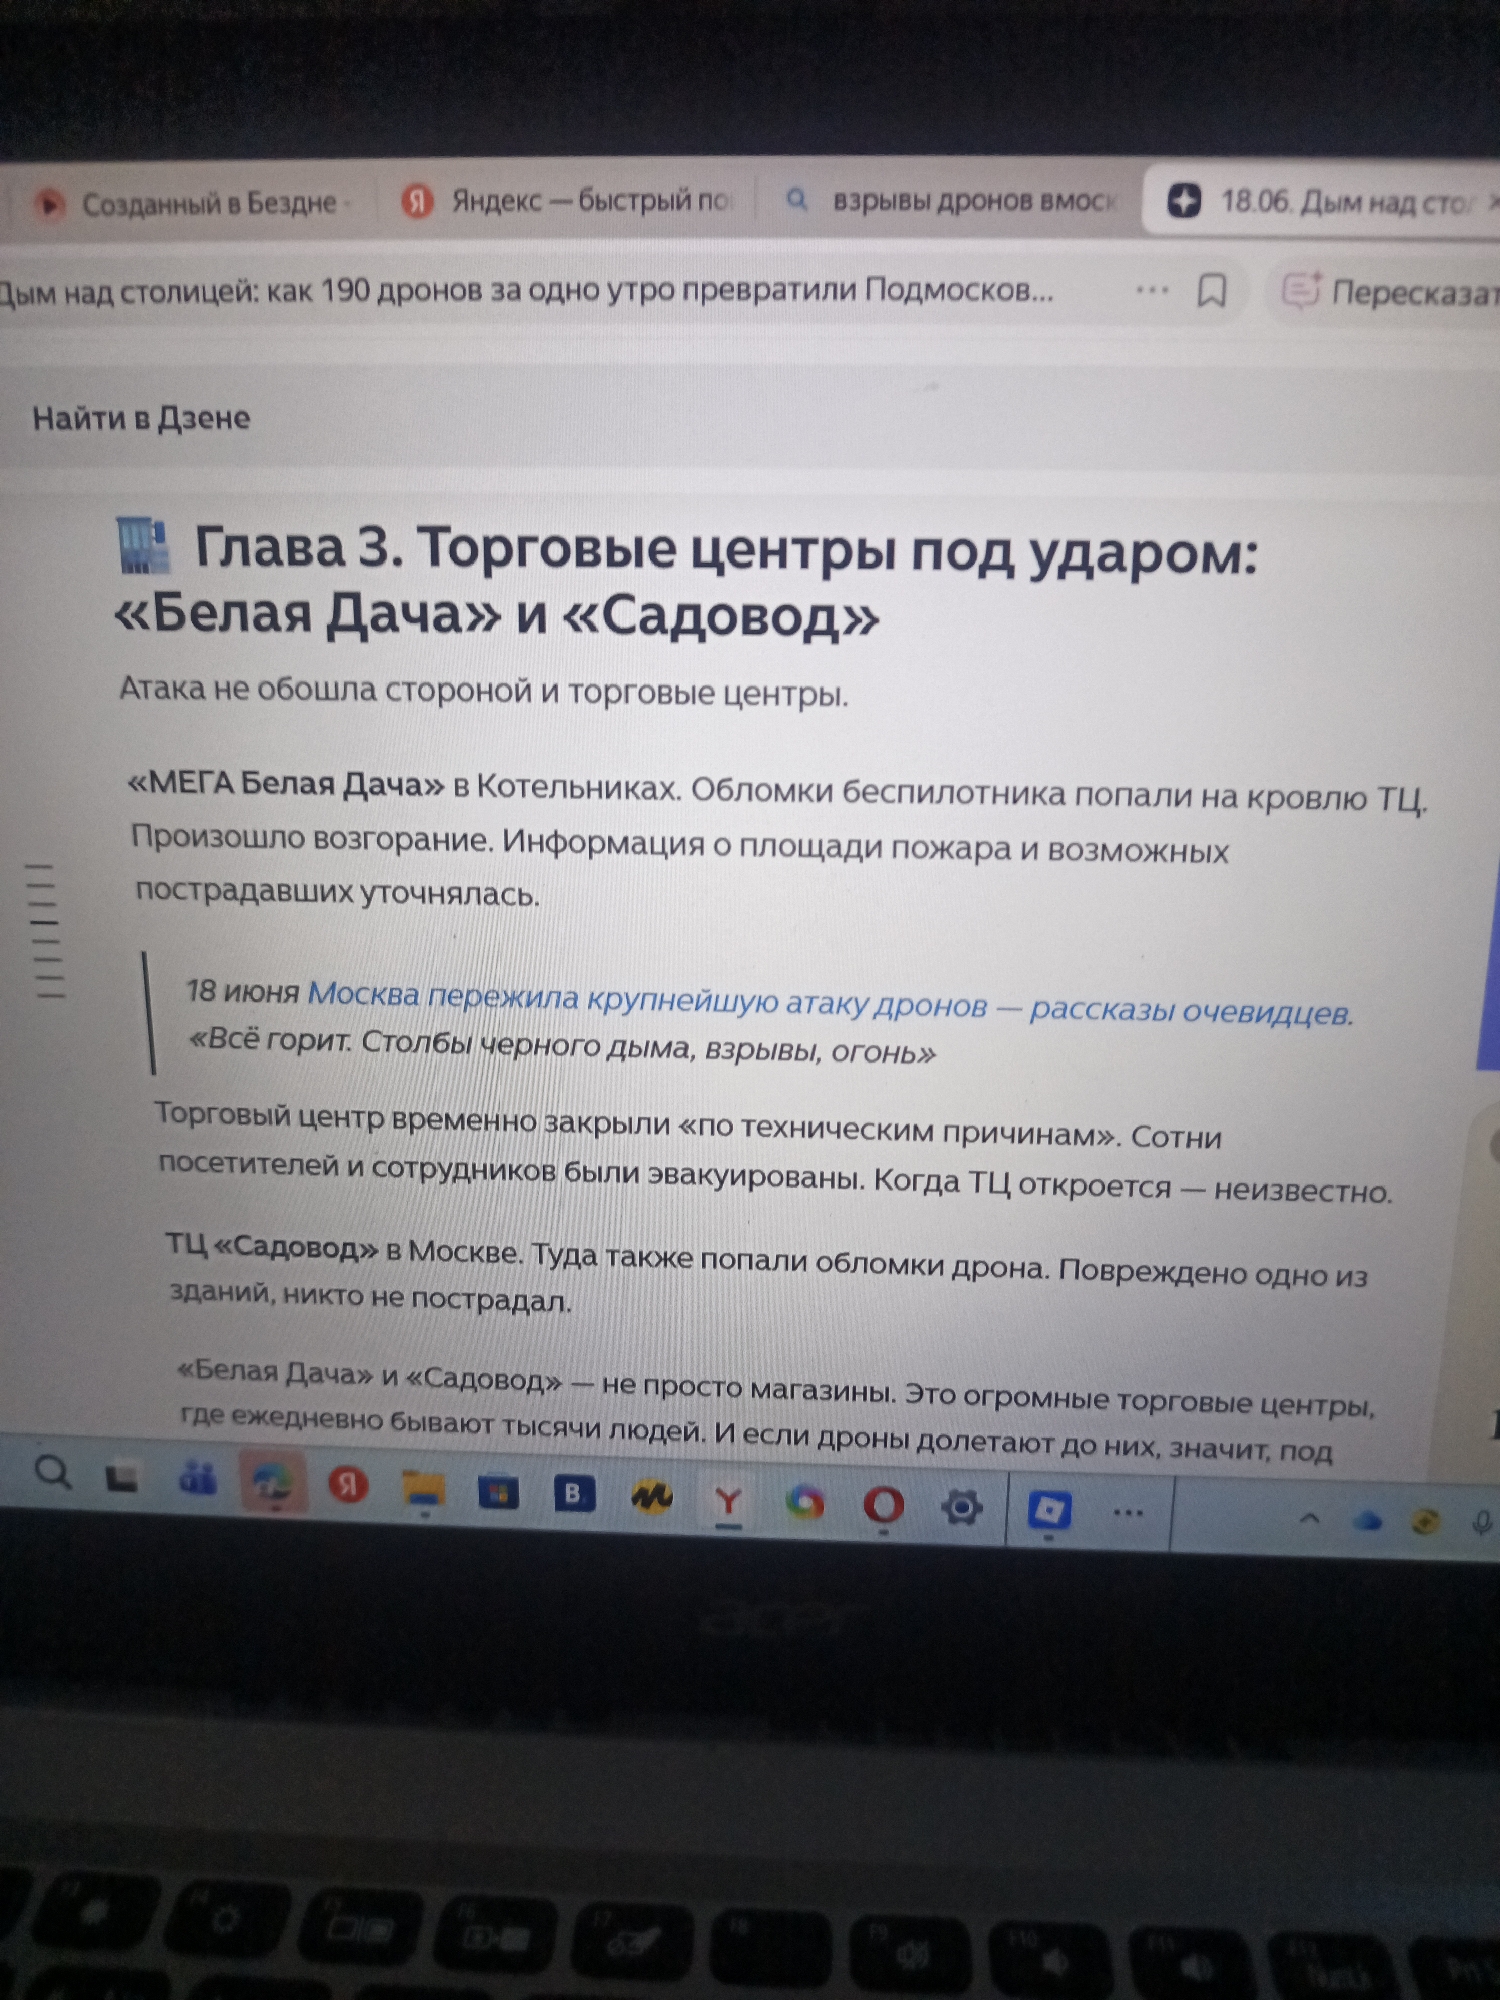Open article table-of-contents lines at left edge

[46, 930]
